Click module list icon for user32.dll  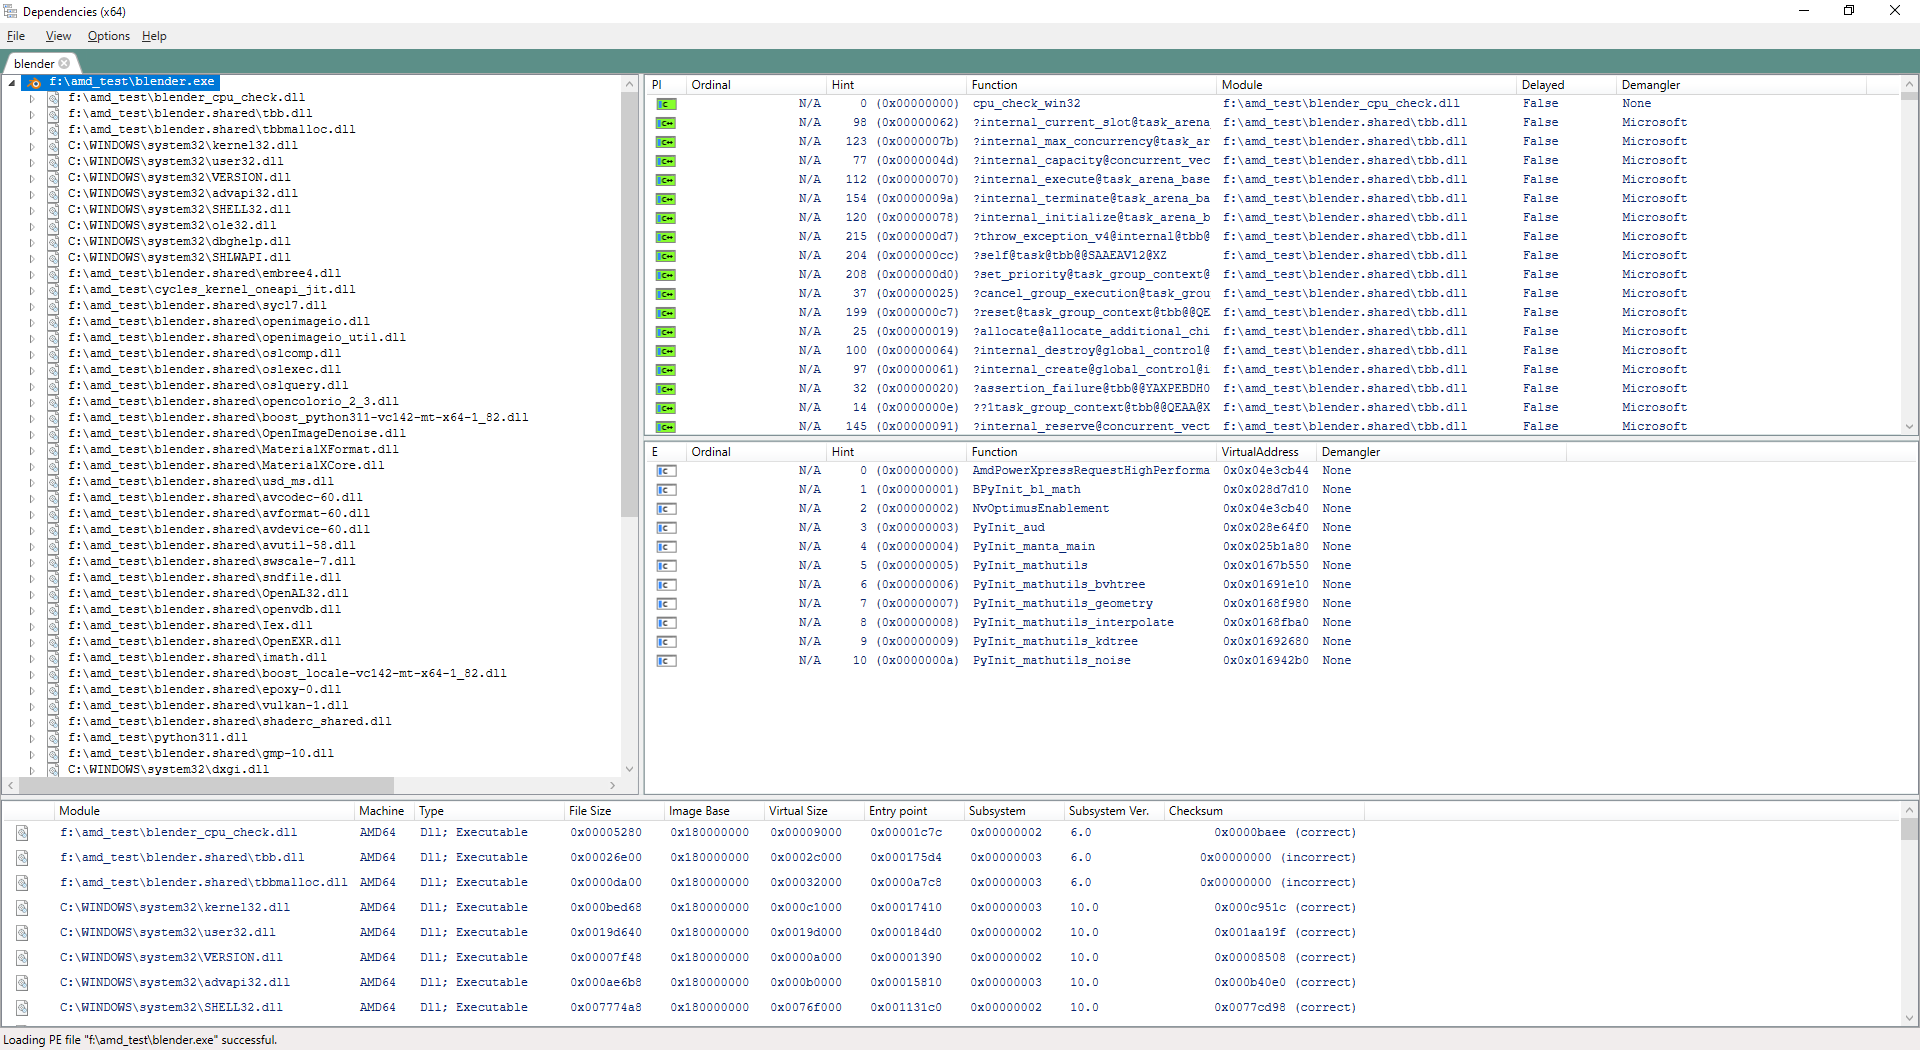click(x=22, y=933)
